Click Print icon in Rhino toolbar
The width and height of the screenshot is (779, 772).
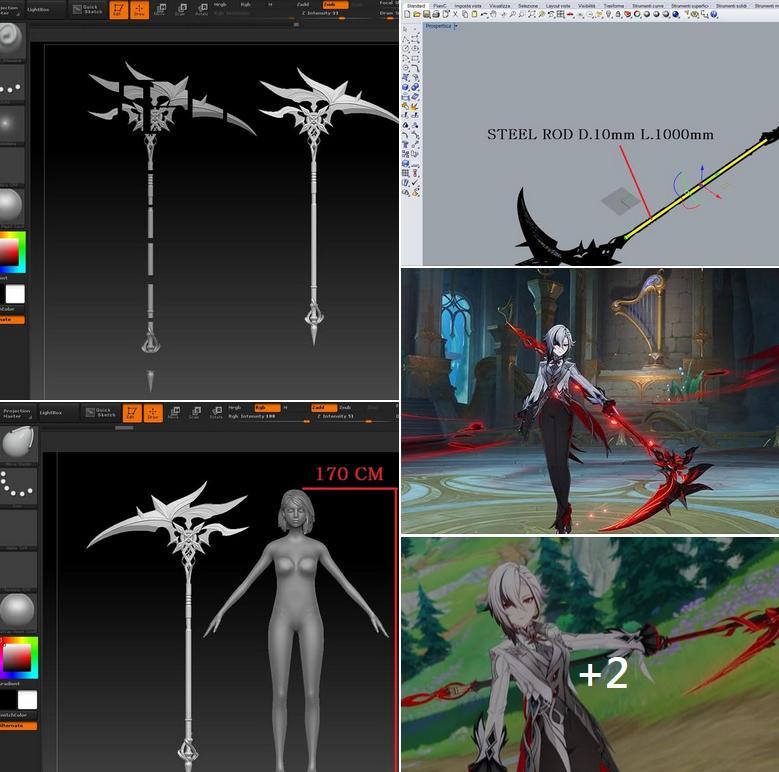point(436,14)
